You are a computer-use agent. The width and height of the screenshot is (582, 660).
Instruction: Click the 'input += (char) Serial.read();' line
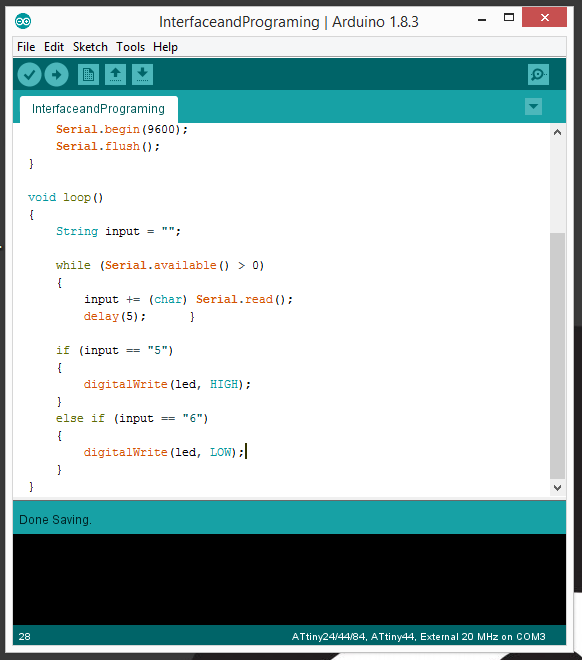point(188,299)
